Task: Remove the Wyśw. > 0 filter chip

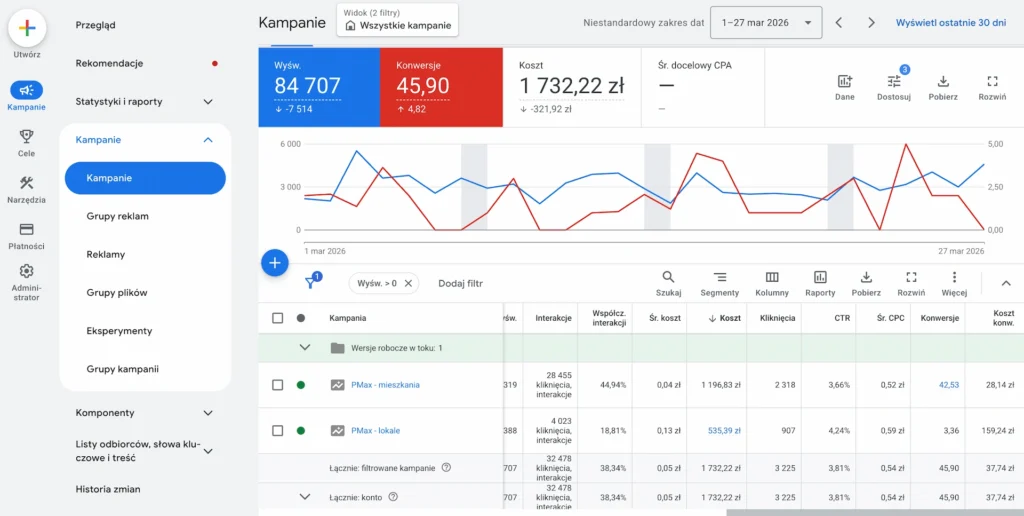Action: point(408,283)
